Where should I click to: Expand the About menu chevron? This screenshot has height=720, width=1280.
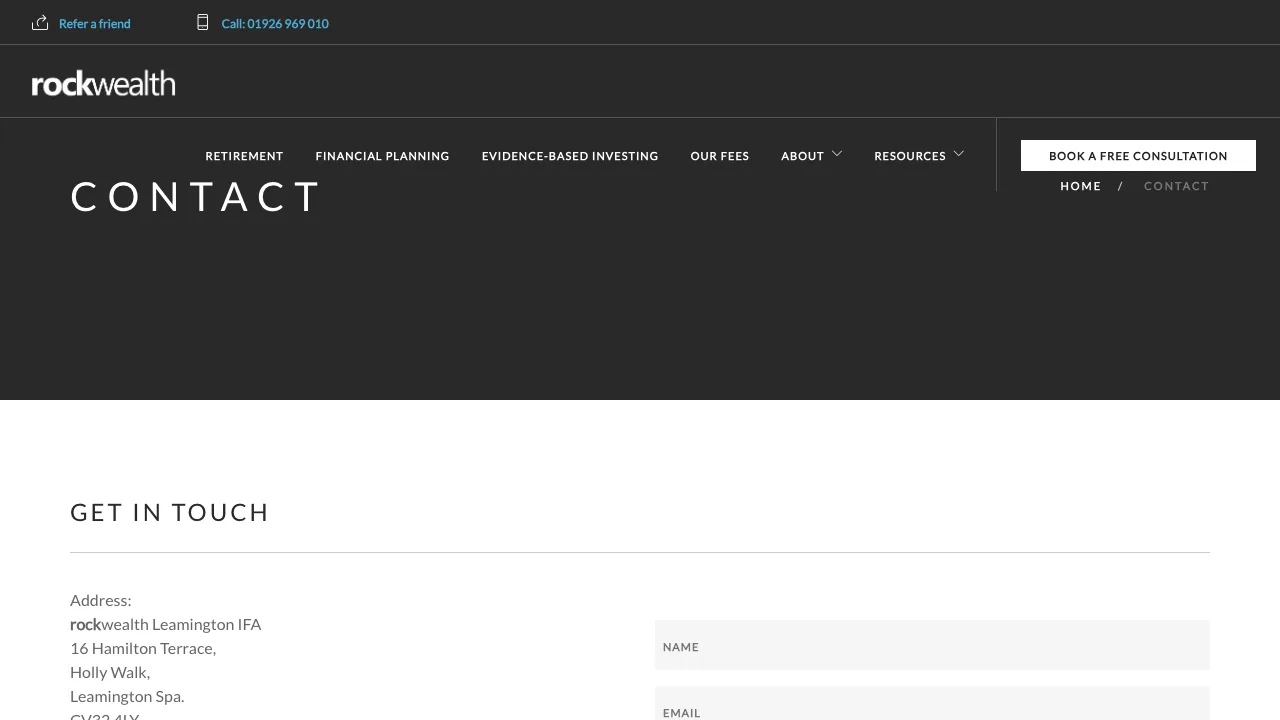pos(837,154)
